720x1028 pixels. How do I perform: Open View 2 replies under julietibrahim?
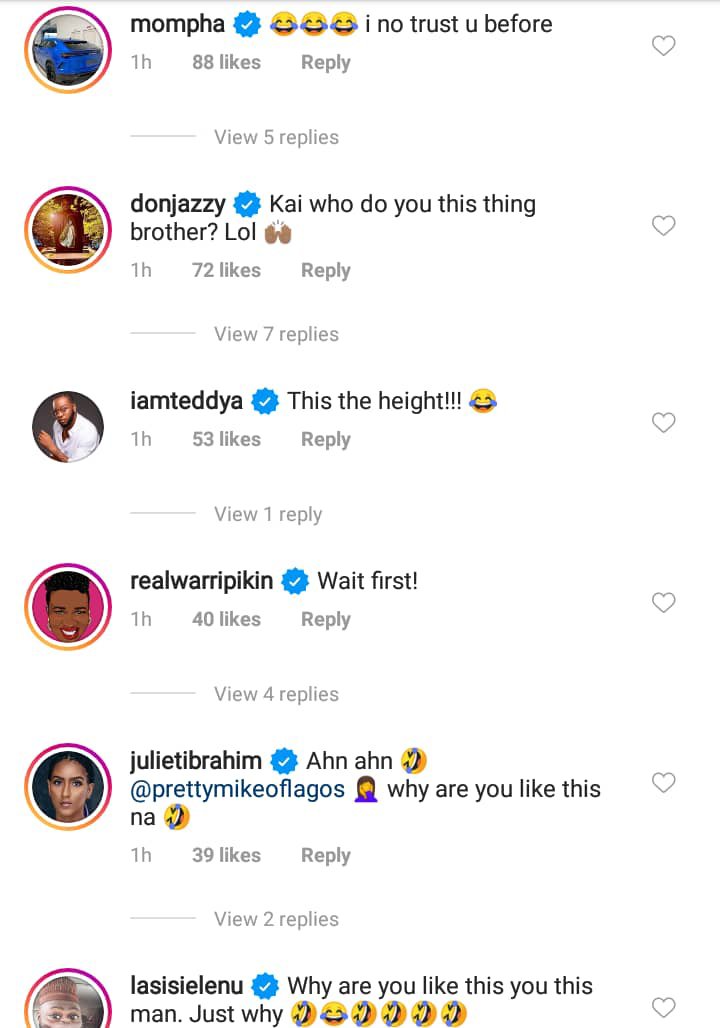(276, 919)
